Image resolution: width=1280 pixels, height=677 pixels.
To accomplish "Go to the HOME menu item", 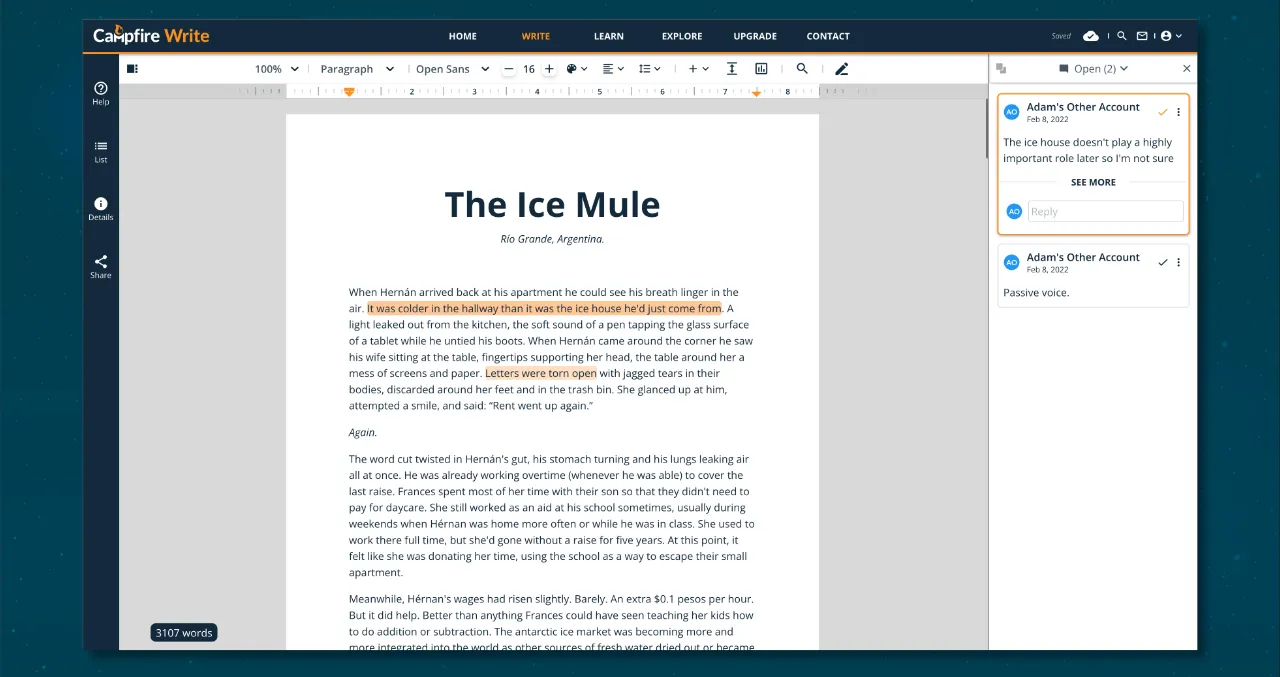I will tap(462, 36).
